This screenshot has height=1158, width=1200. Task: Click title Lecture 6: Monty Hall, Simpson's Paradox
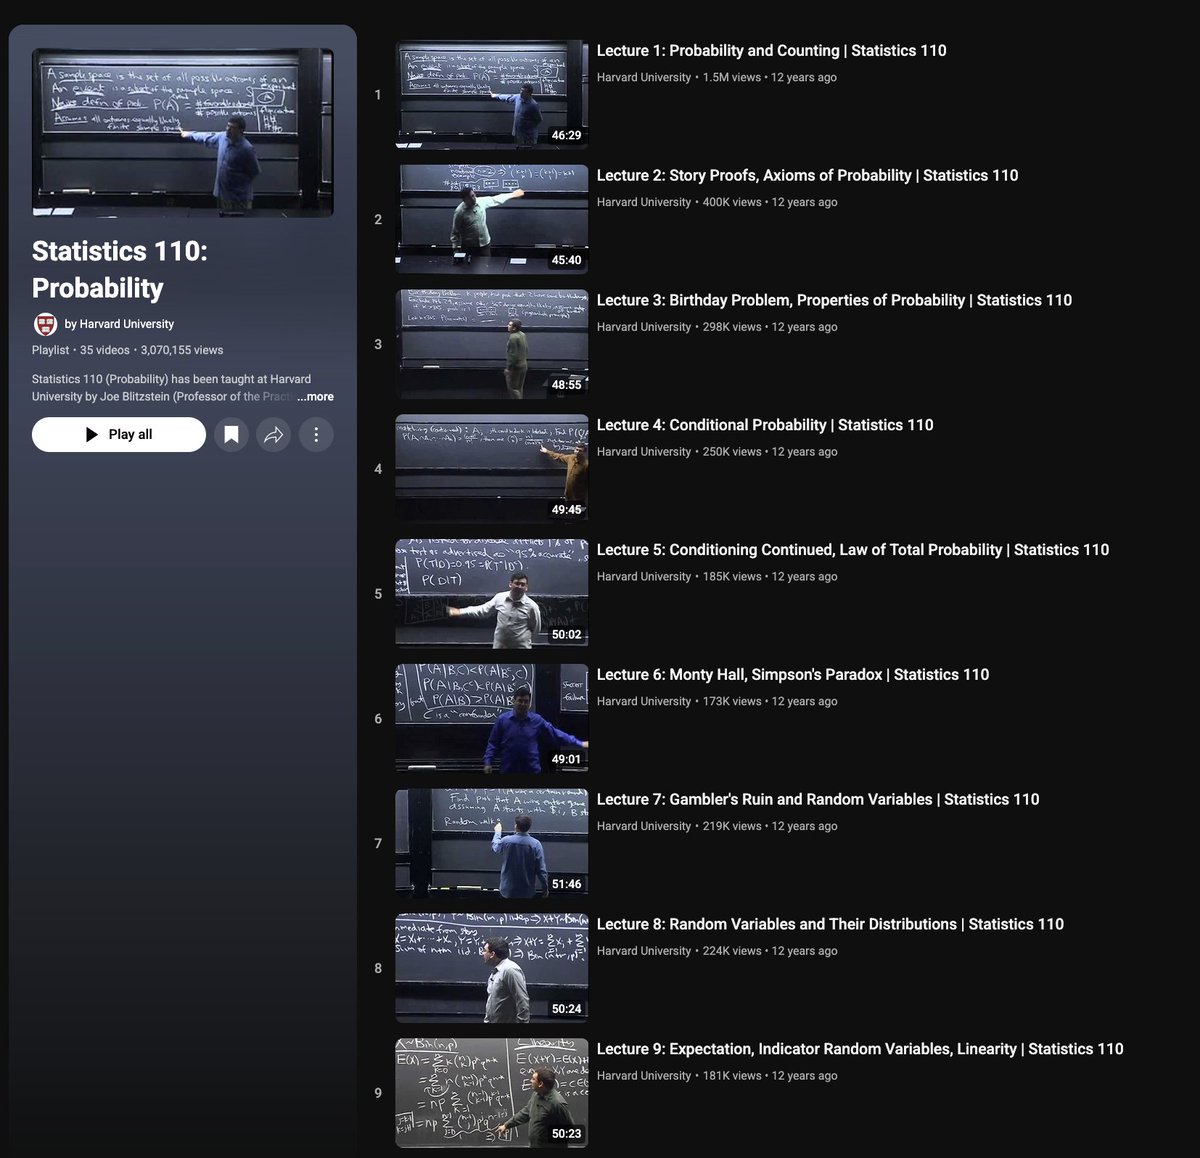[793, 675]
